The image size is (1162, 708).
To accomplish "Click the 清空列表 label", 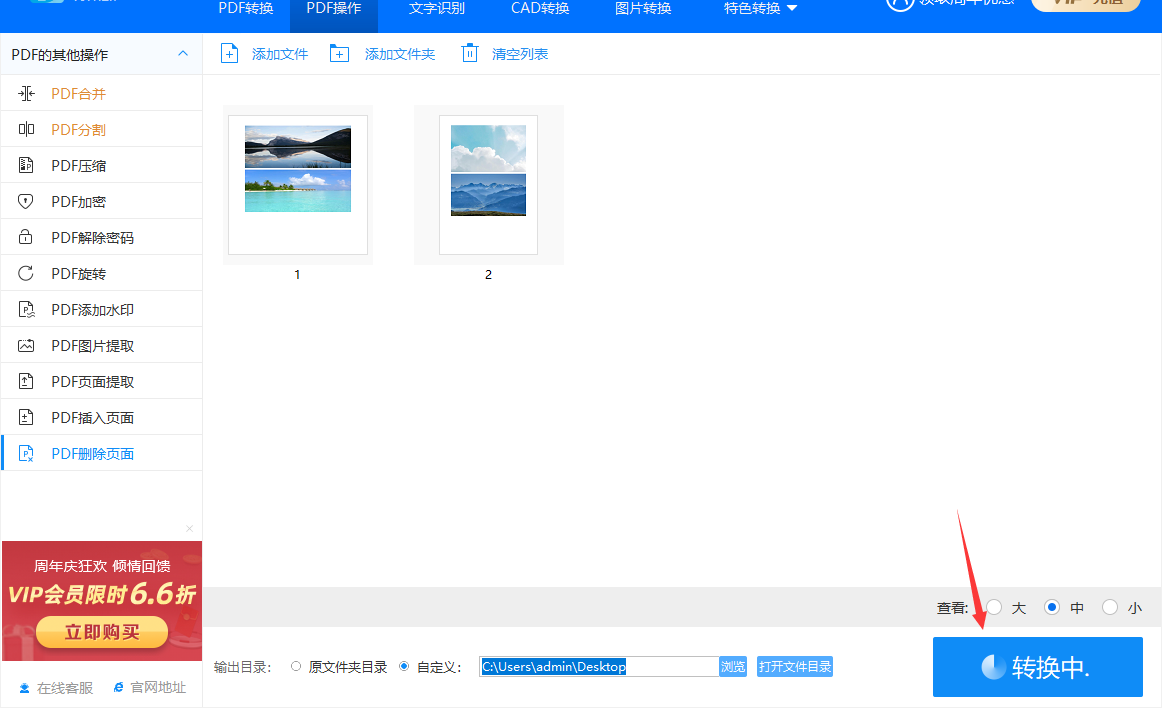I will [x=520, y=54].
